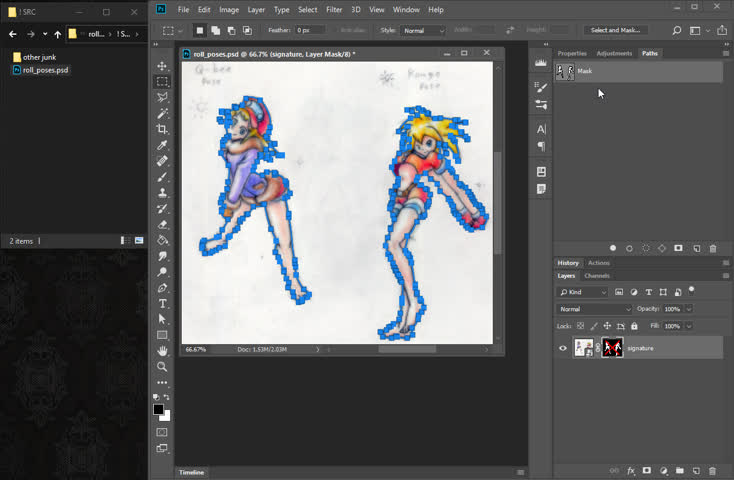Click the signature layer mask thumbnail
Viewport: 734px width, 480px height.
point(612,348)
